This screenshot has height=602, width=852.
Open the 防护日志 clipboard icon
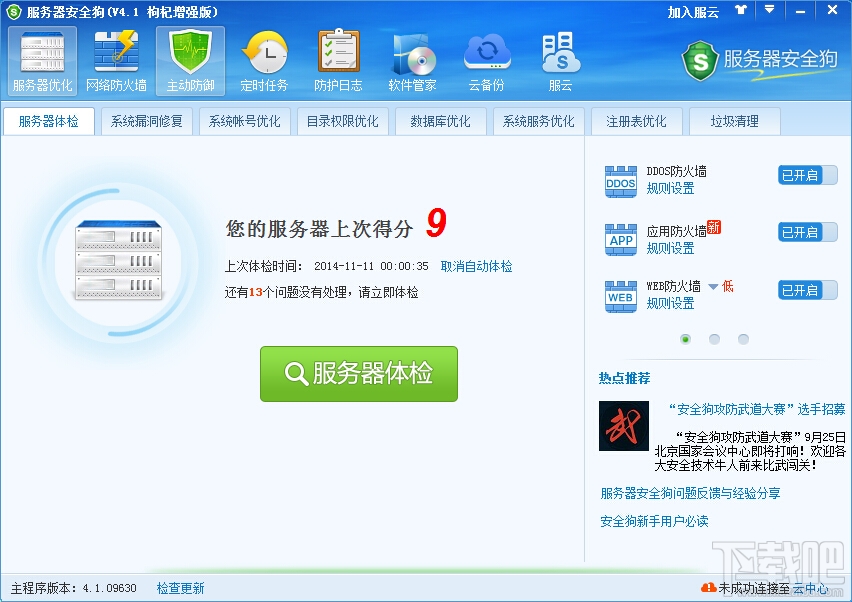338,61
